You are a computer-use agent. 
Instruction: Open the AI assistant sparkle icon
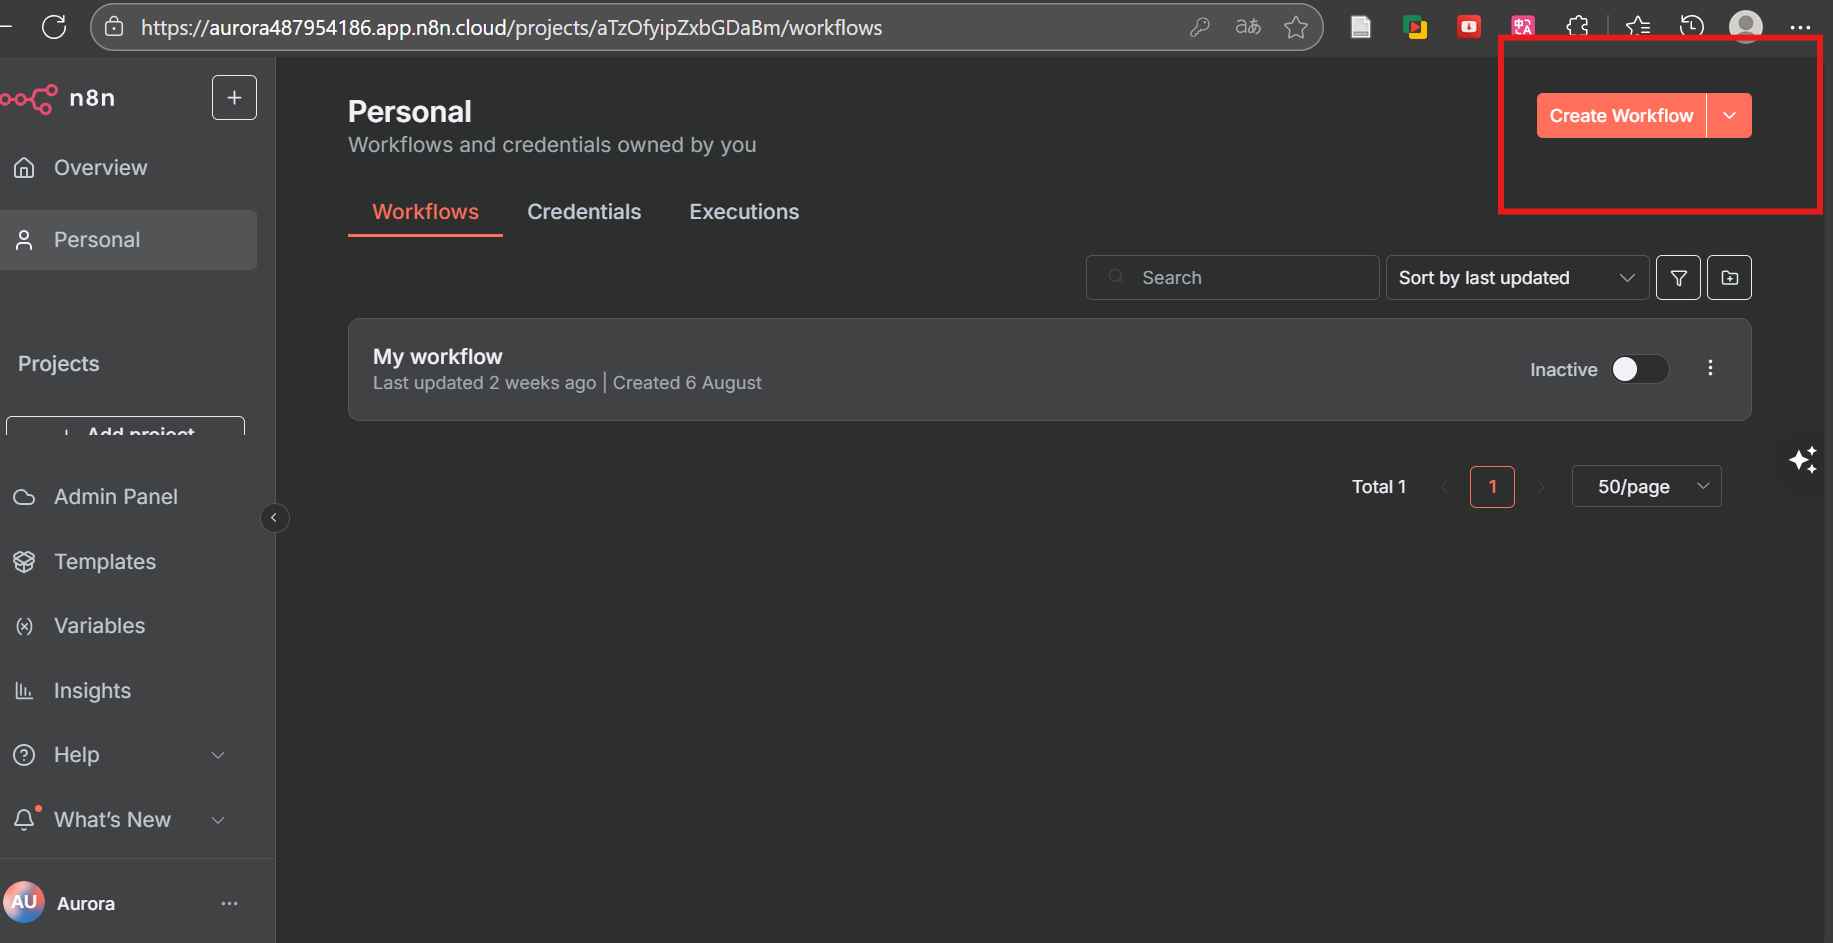[1803, 460]
